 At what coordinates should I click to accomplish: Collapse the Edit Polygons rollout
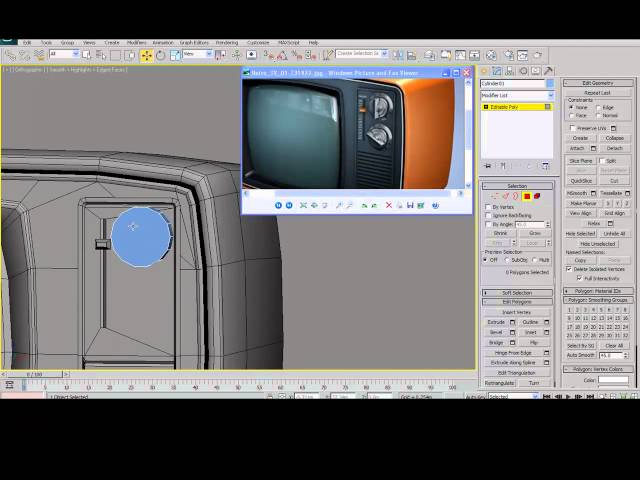coord(517,302)
